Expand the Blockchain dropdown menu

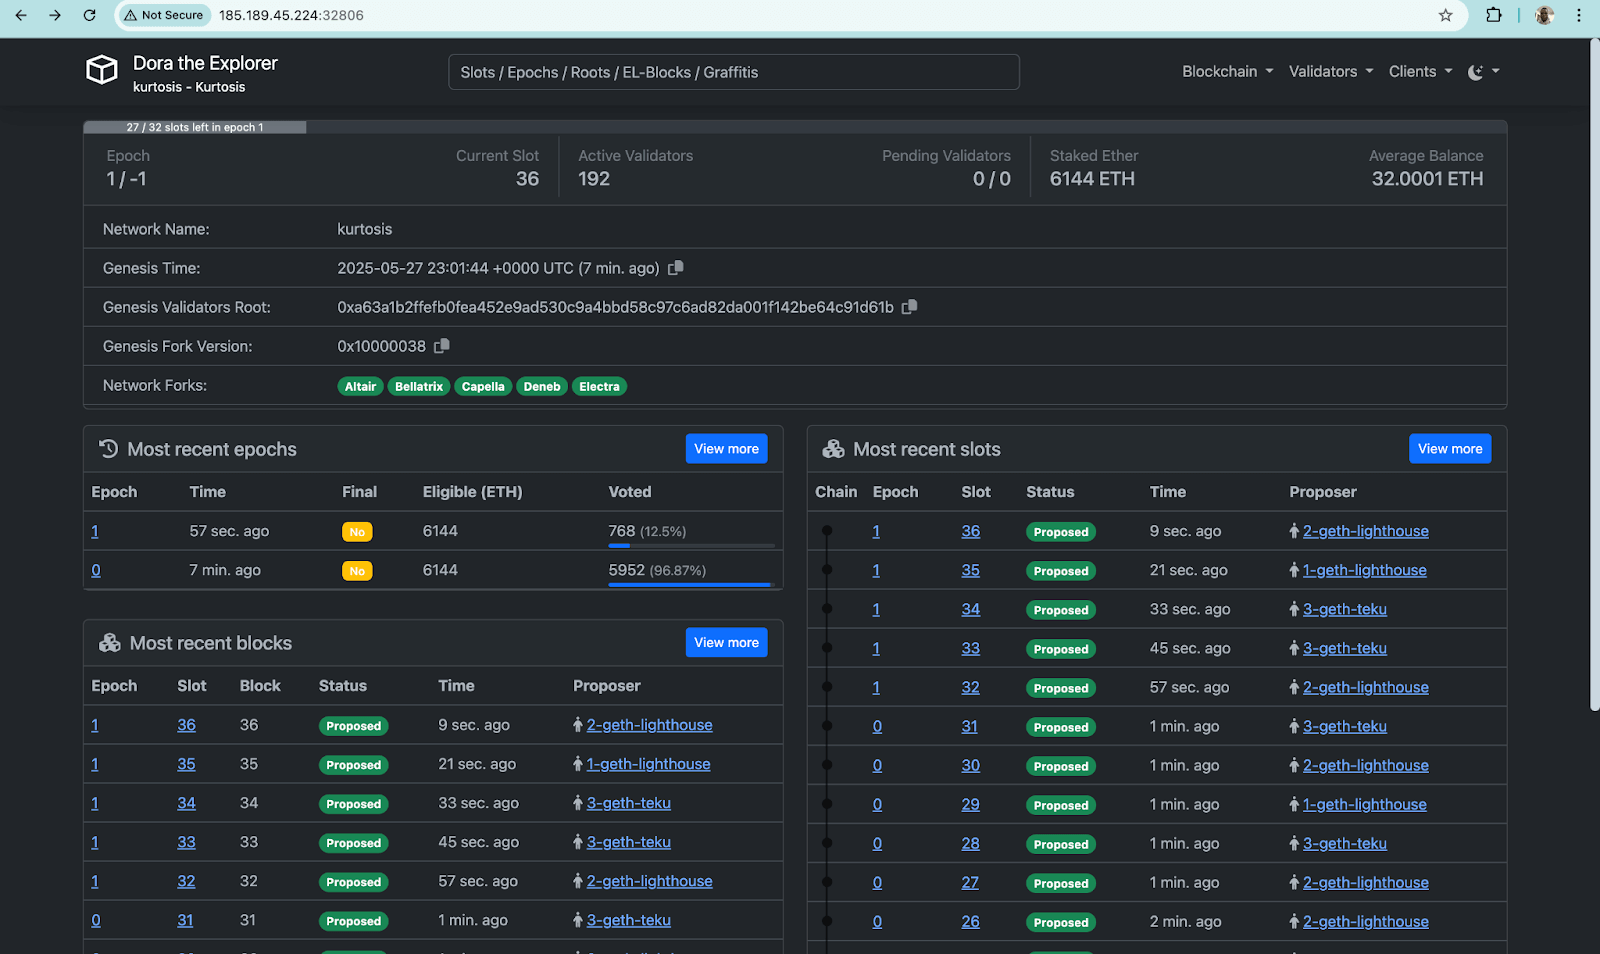tap(1227, 72)
